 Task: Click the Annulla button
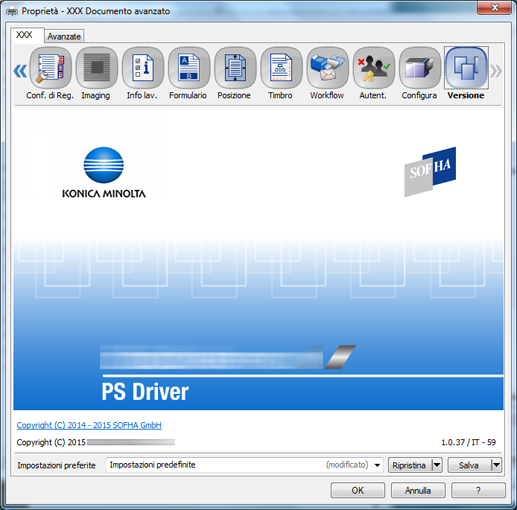(x=418, y=490)
